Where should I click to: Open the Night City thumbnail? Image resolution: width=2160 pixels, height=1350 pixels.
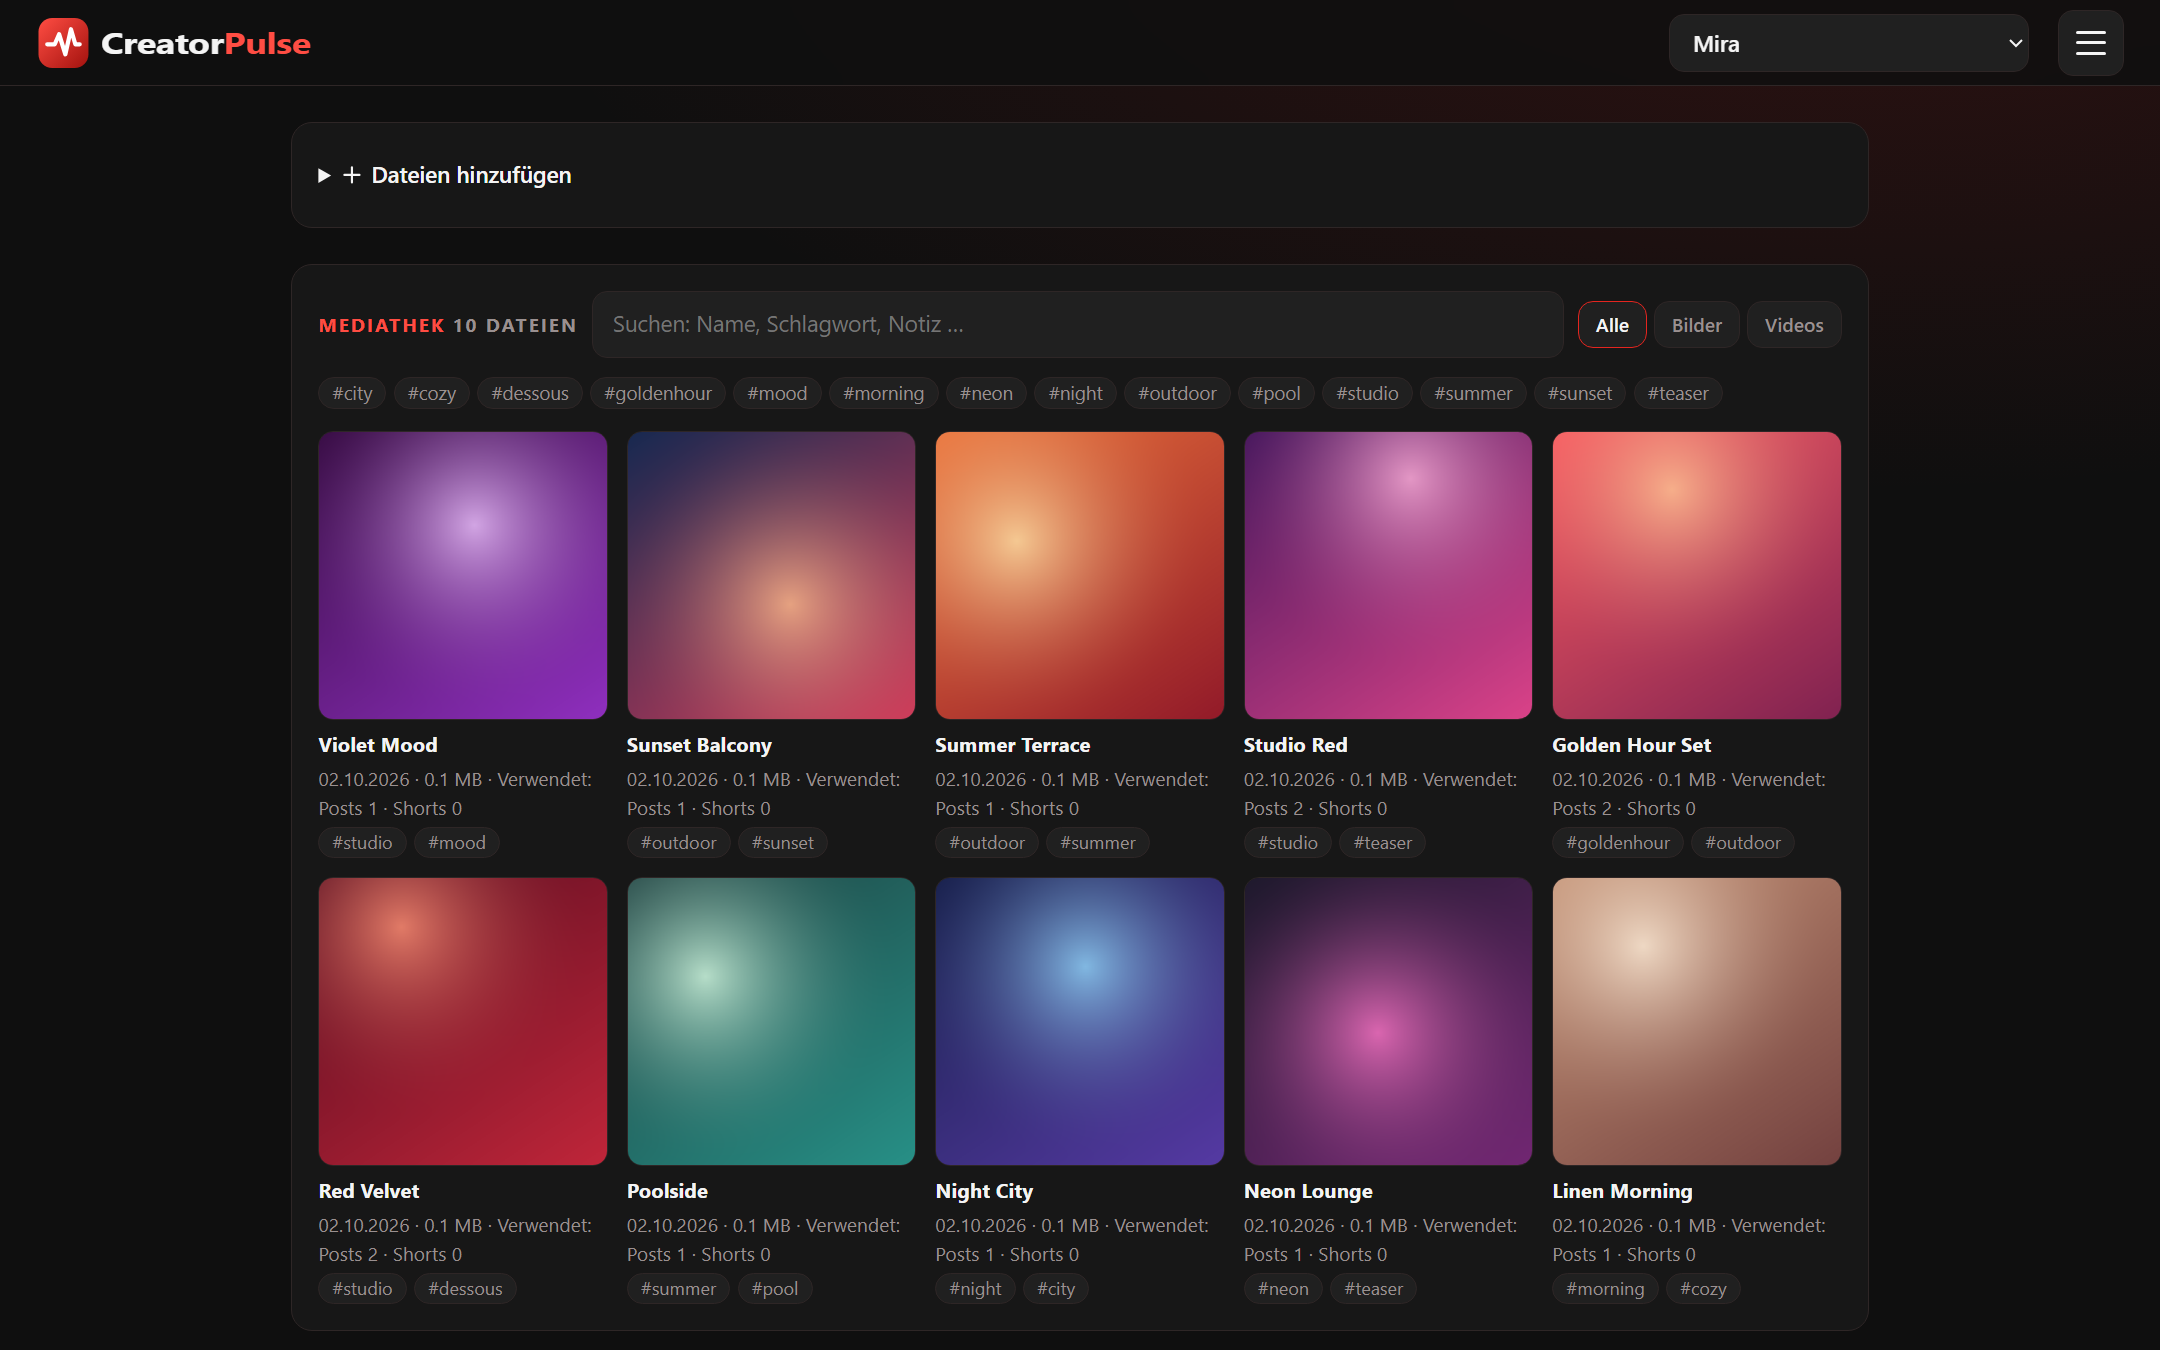pyautogui.click(x=1080, y=1021)
